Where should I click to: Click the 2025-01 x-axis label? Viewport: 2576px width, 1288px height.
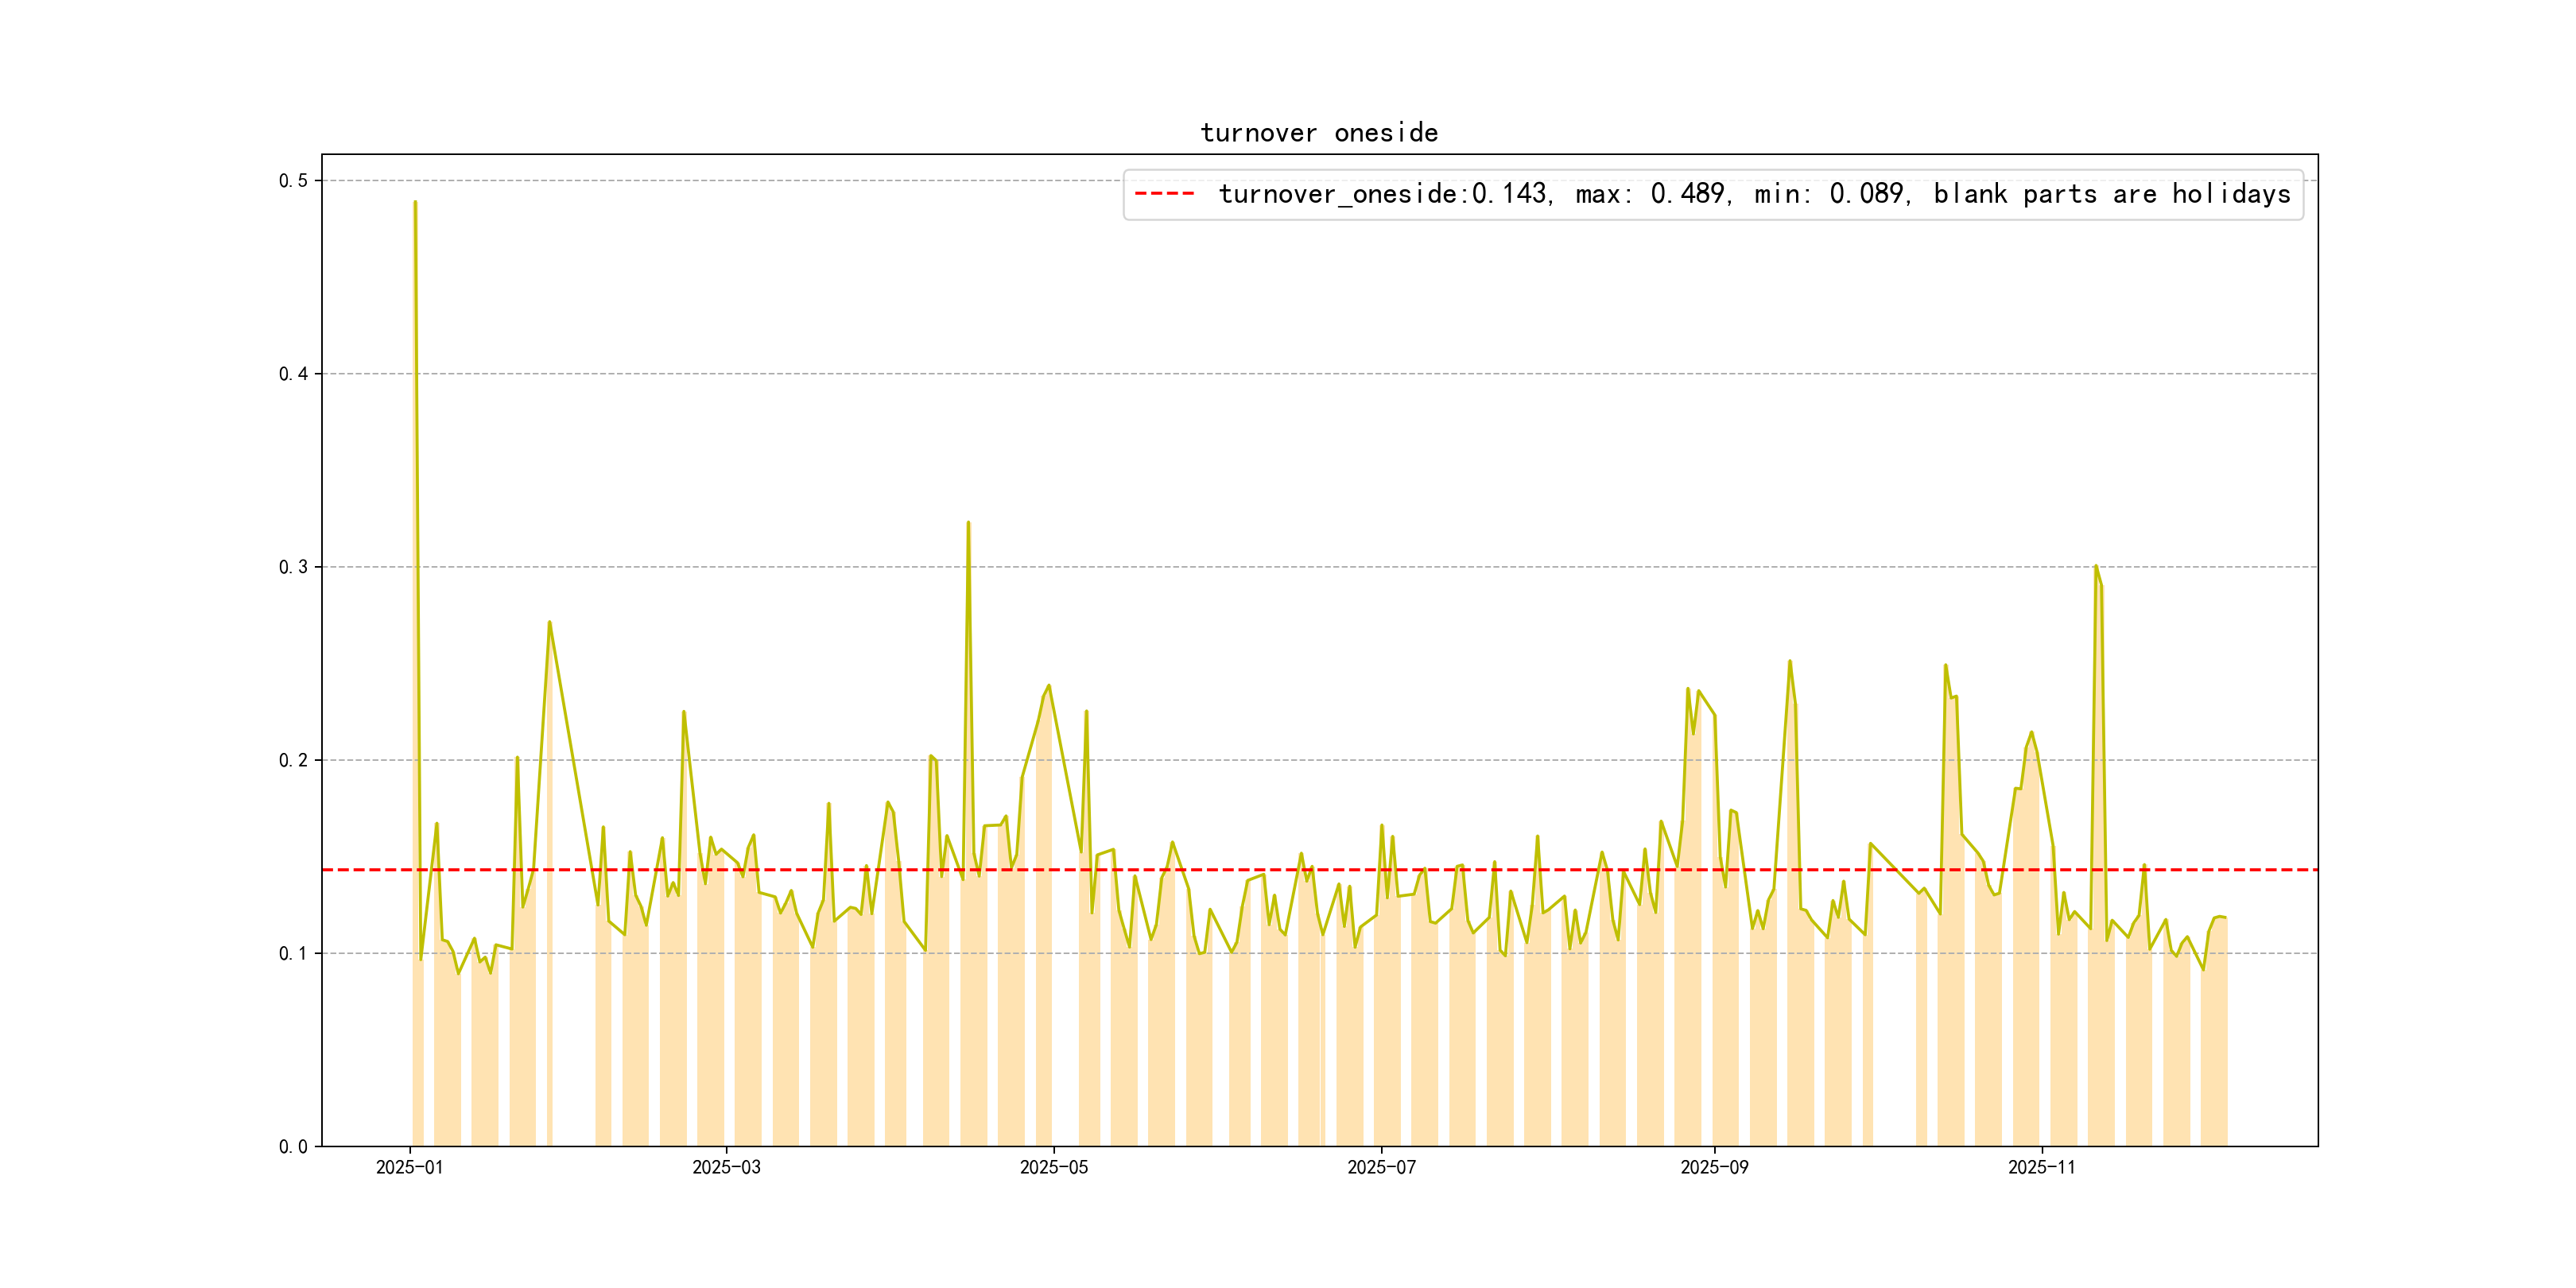(409, 1167)
